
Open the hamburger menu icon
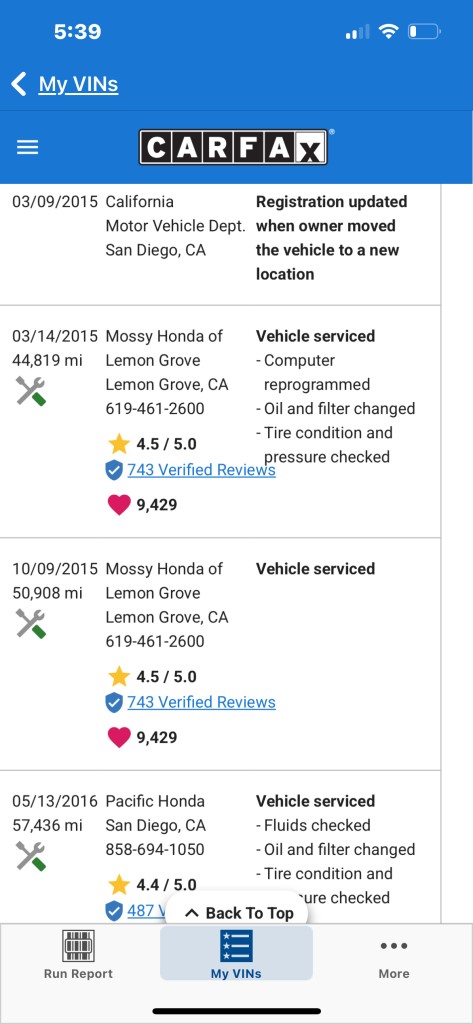[x=27, y=148]
